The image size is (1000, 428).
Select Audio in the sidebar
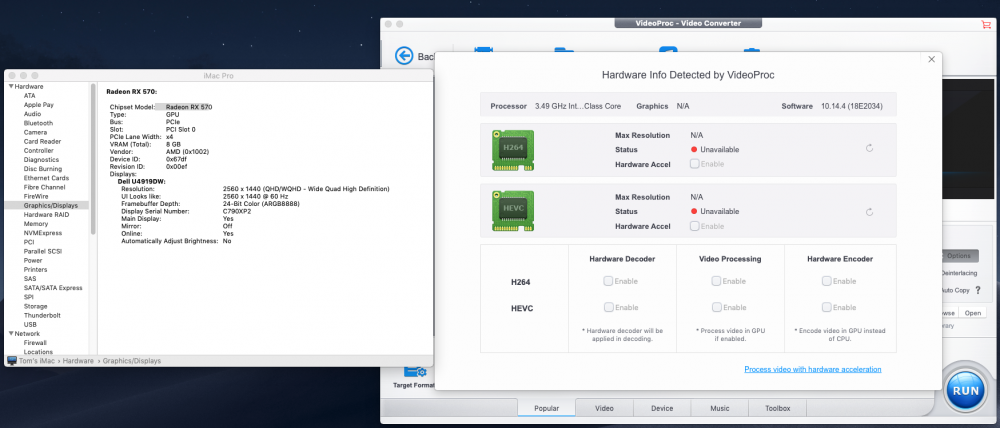point(33,114)
